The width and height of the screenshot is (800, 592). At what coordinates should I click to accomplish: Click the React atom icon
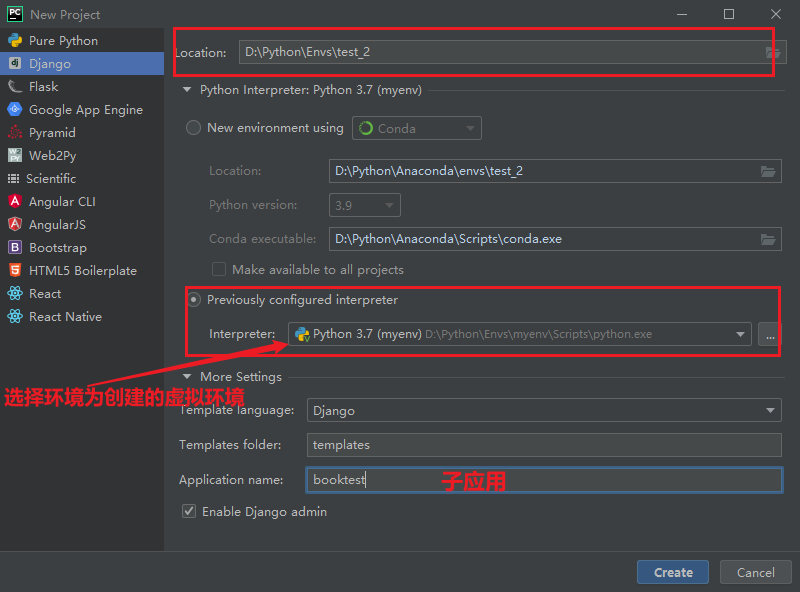(15, 293)
